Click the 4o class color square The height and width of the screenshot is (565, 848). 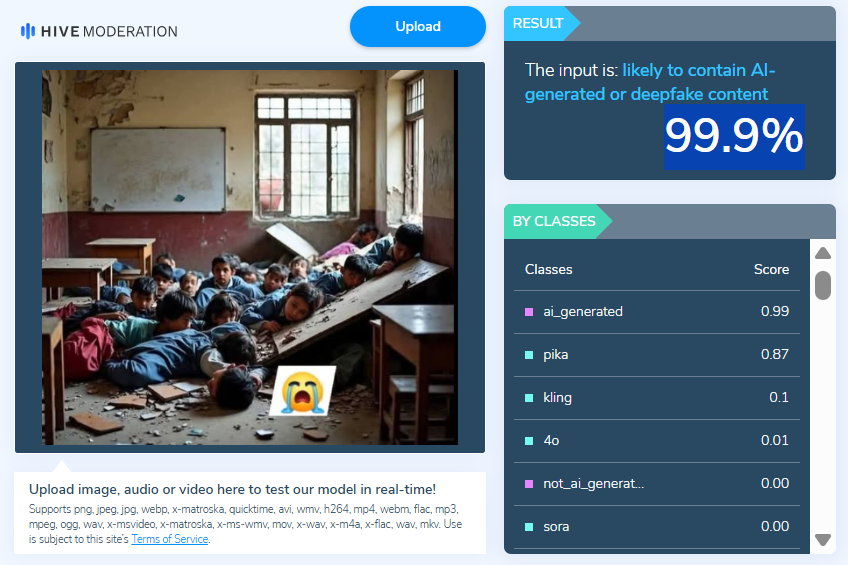pyautogui.click(x=529, y=441)
